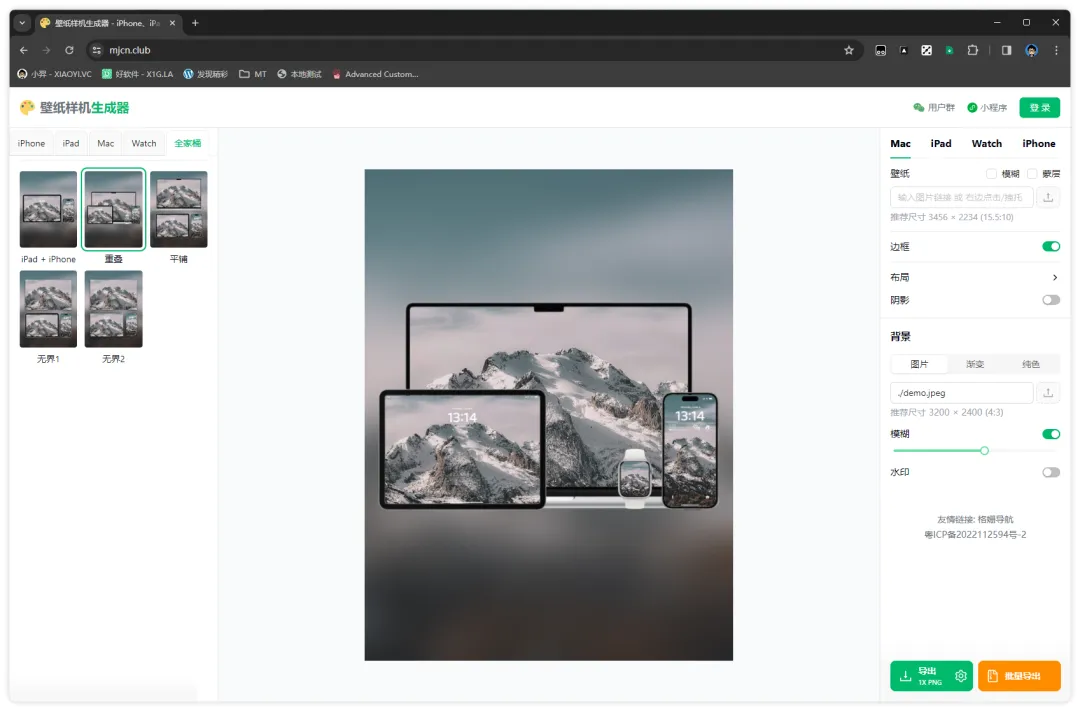Open the 小程序 mini program link

pyautogui.click(x=987, y=107)
